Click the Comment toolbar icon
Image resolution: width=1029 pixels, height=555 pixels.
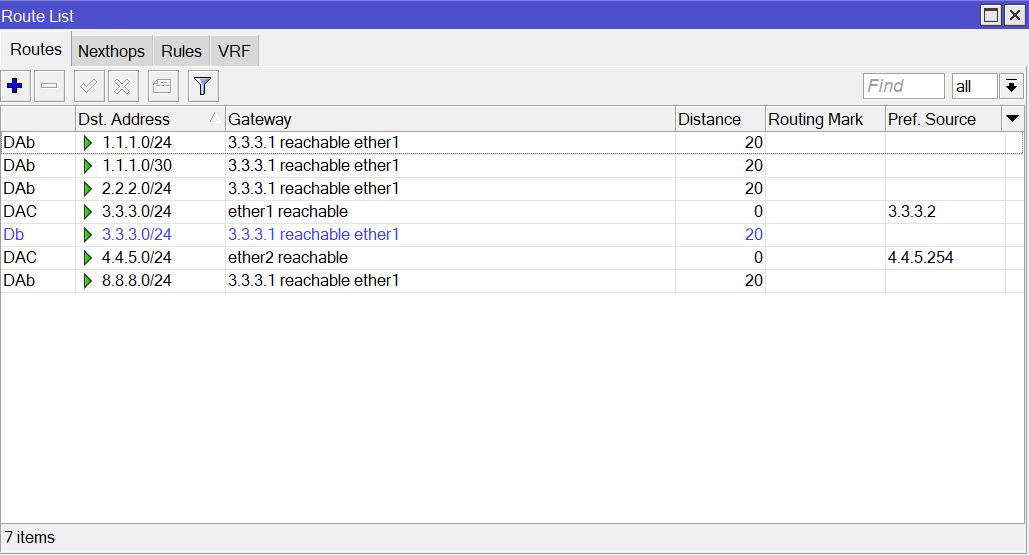(163, 86)
